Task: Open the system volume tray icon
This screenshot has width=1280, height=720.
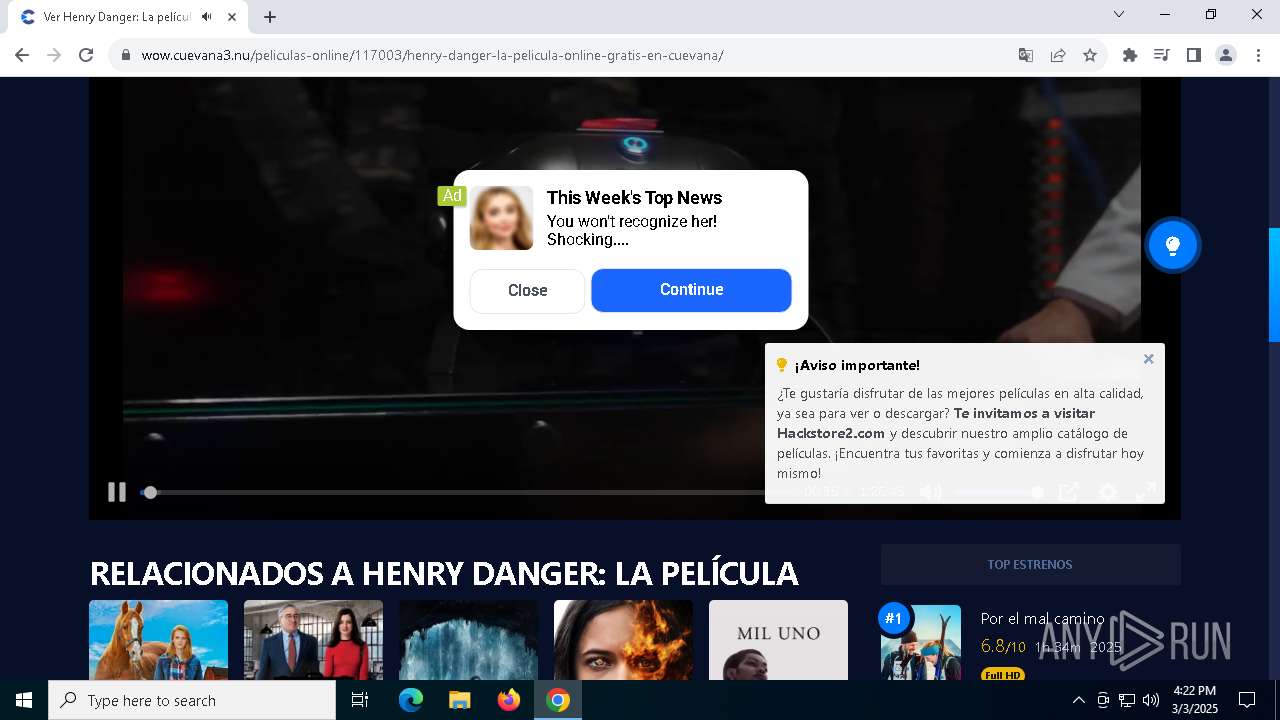Action: 1151,700
